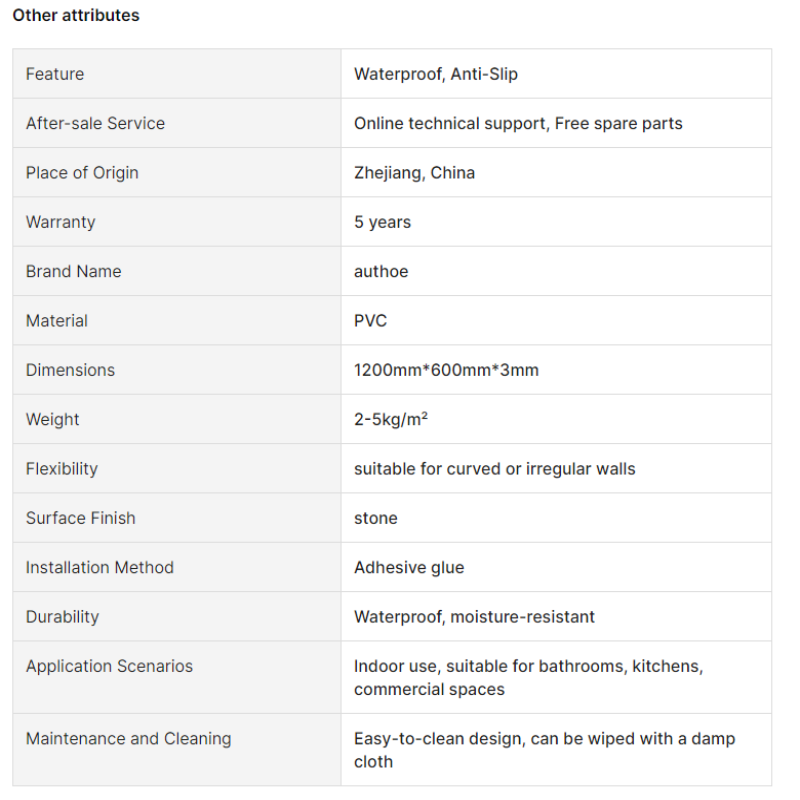Click 'Online technical support, Free spare parts' text
800x800 pixels.
pos(518,123)
